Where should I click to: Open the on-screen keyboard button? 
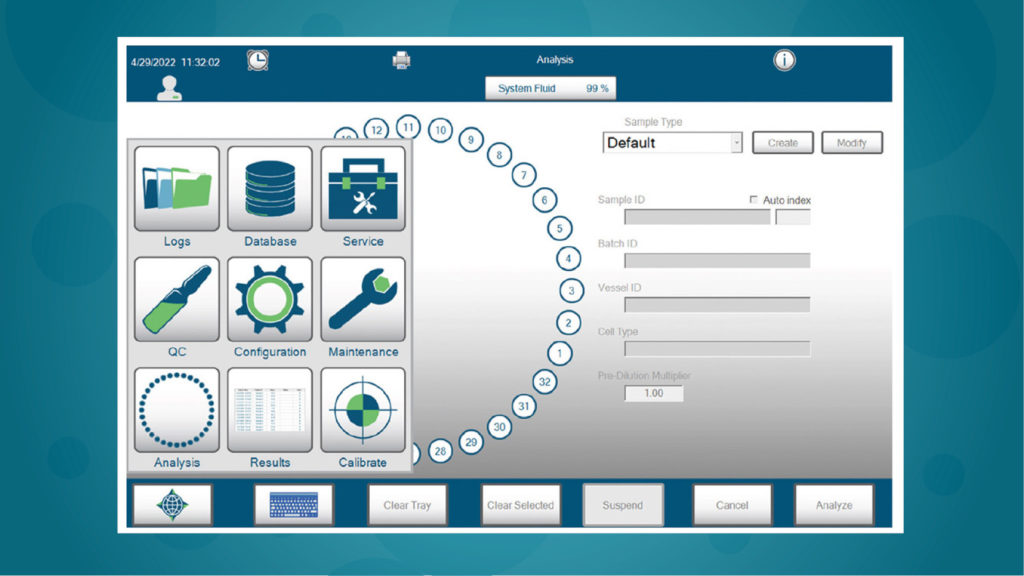(x=293, y=505)
